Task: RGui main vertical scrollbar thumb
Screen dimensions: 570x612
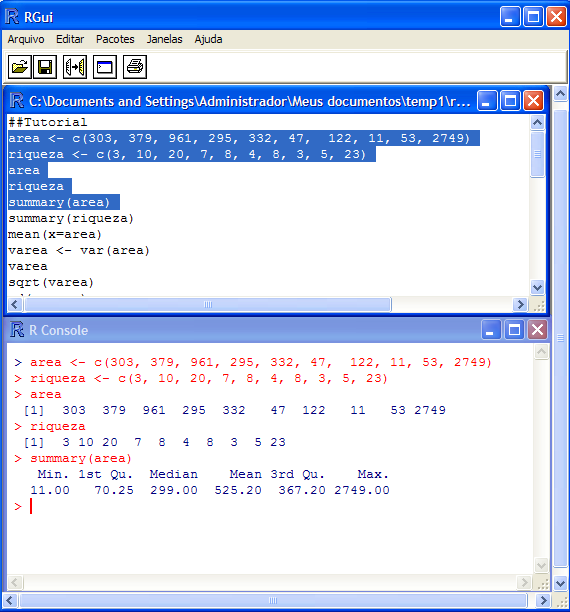Action: point(561,338)
